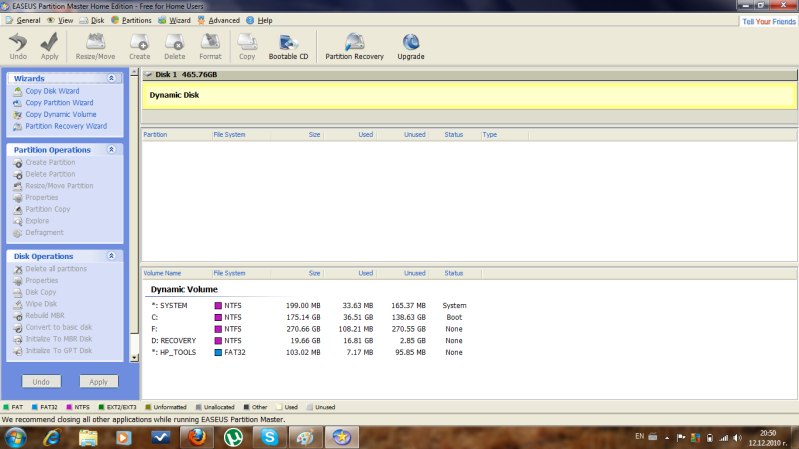The image size is (799, 449).
Task: Click the sidebar Undo button
Action: [41, 382]
